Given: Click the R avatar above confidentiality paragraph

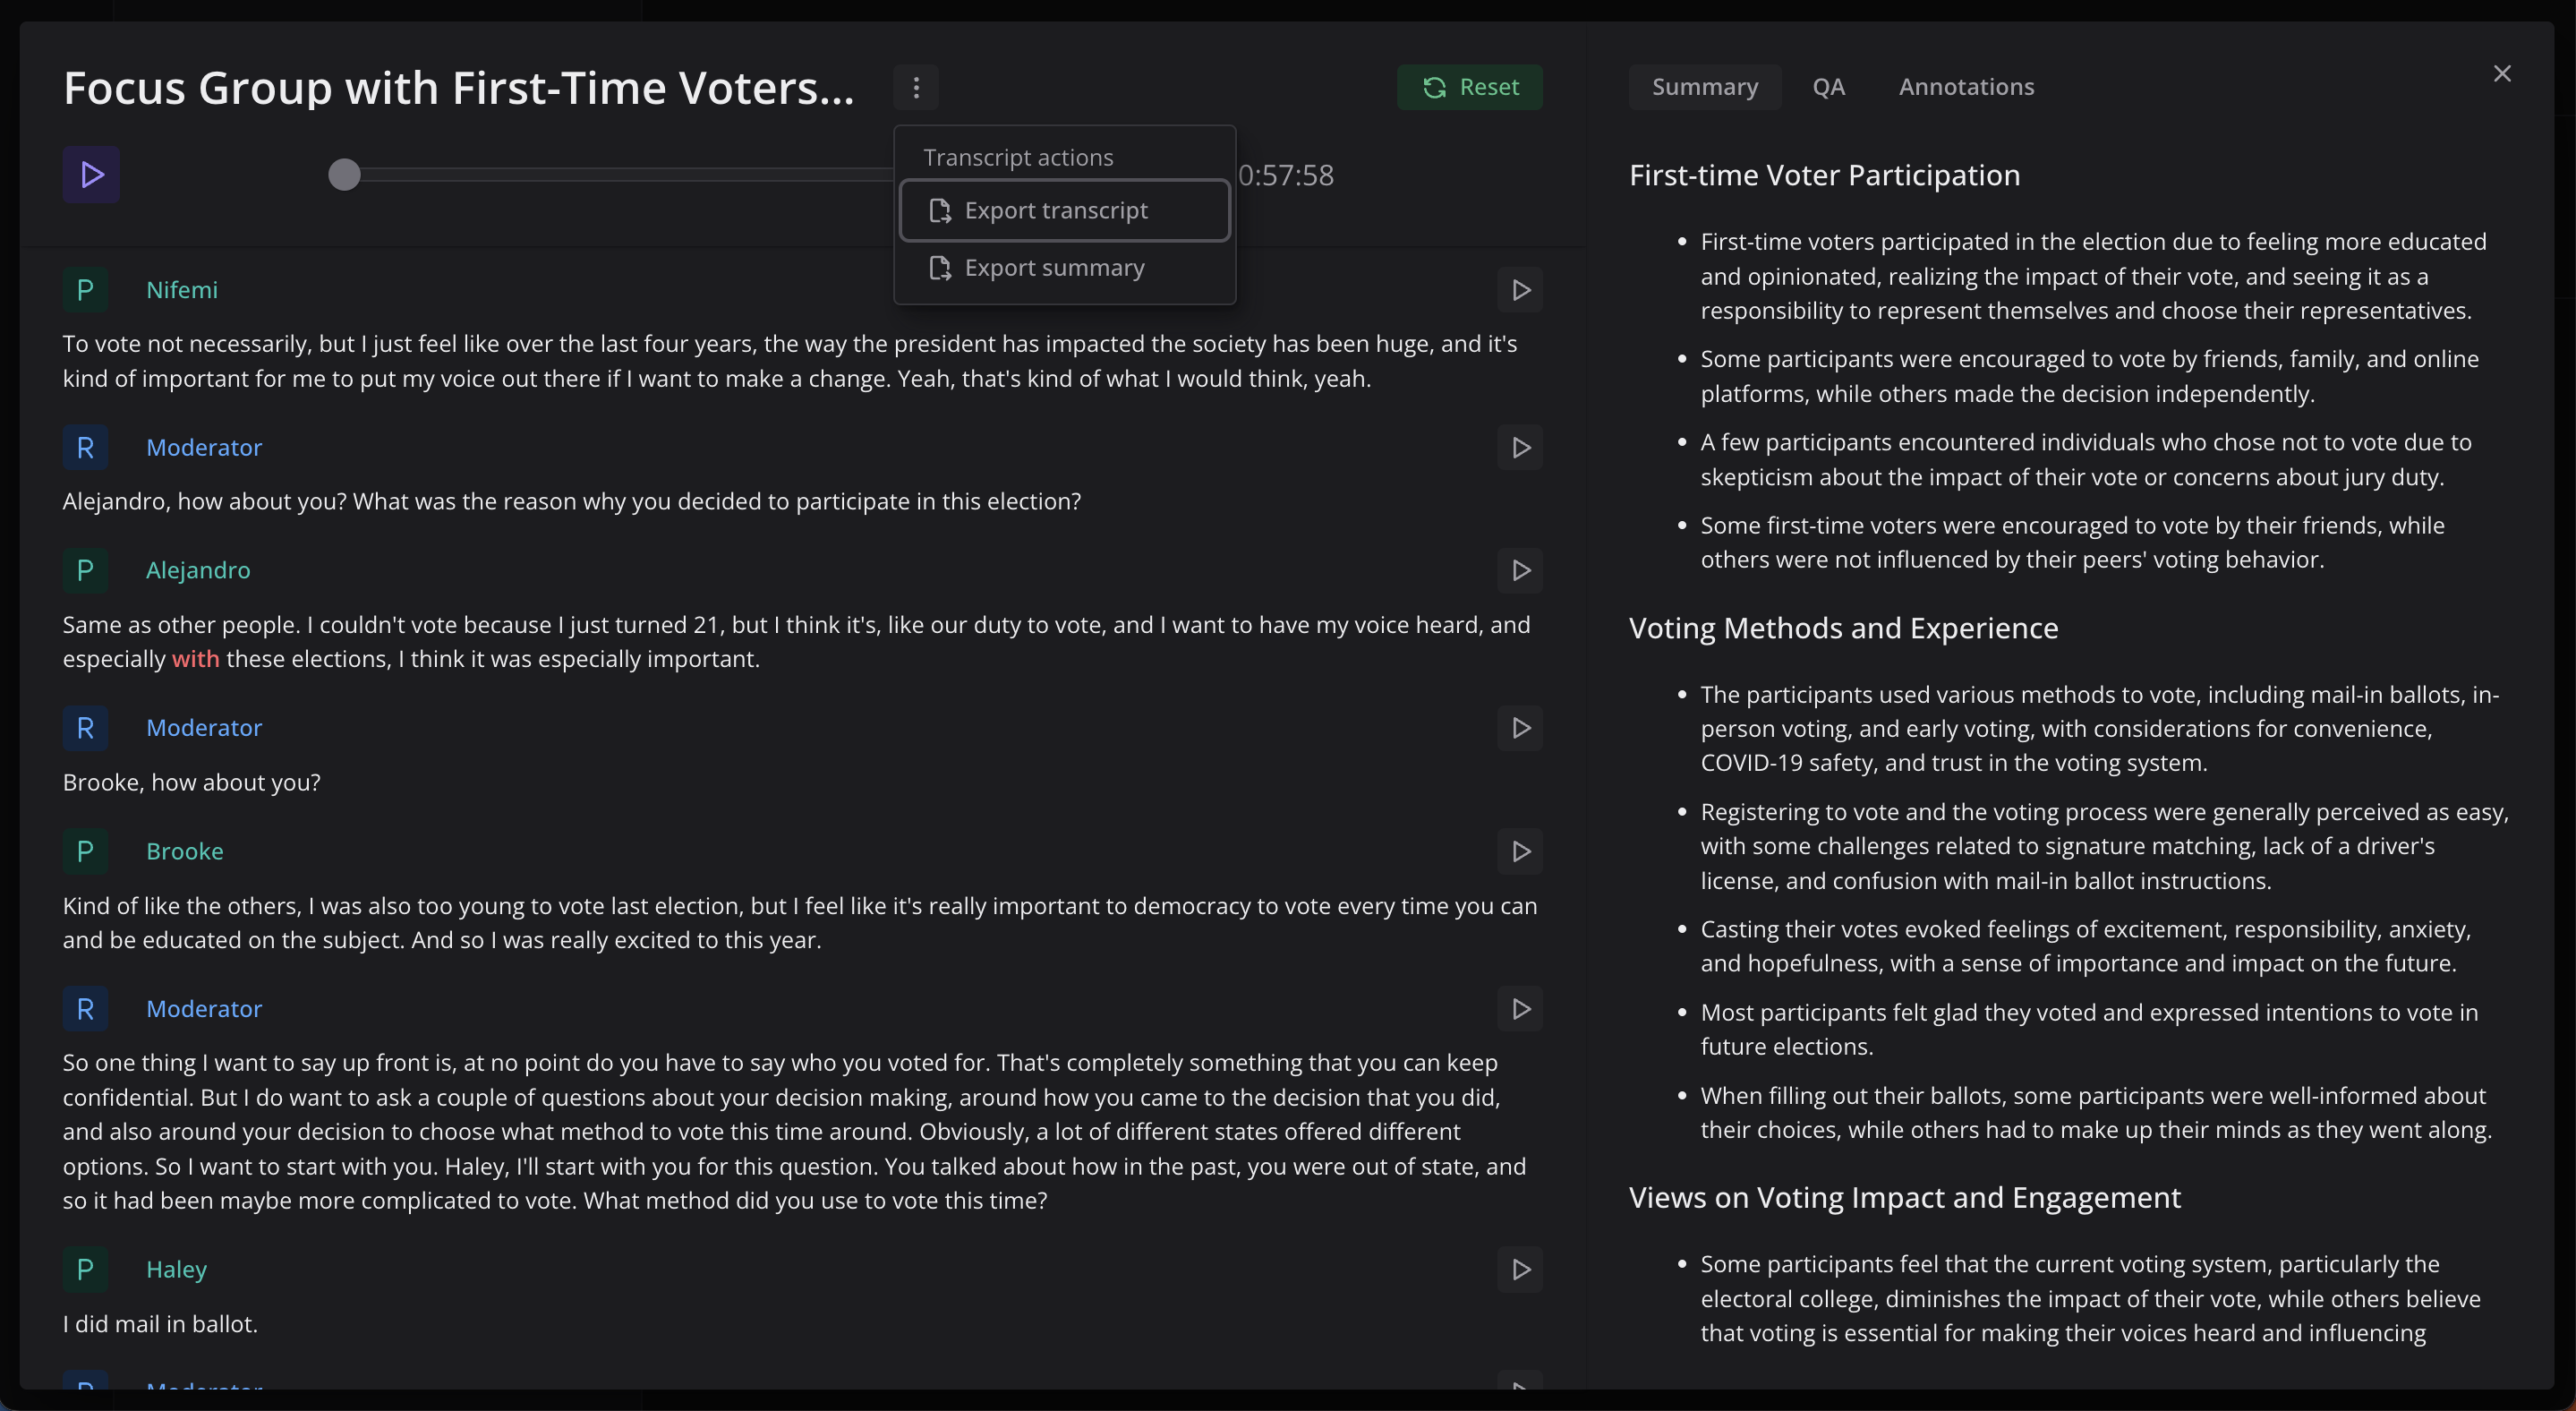Looking at the screenshot, I should tap(85, 1009).
